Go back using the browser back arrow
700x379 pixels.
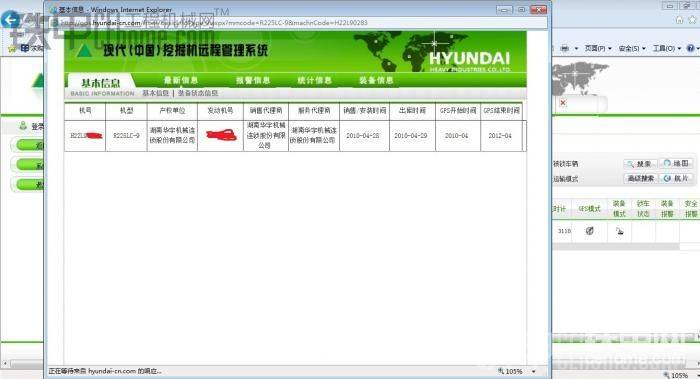(x=10, y=20)
